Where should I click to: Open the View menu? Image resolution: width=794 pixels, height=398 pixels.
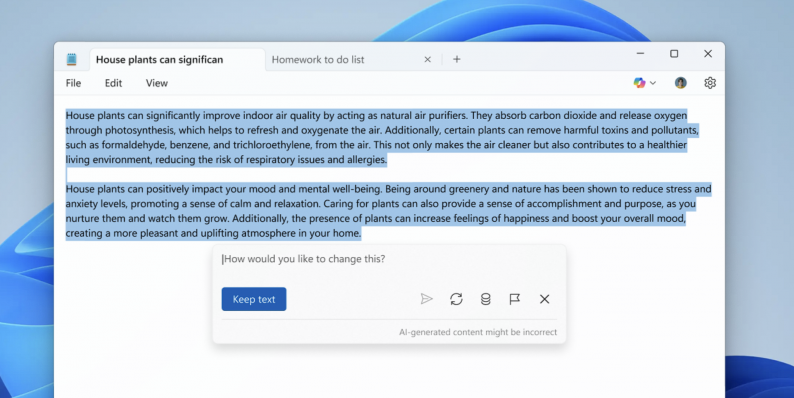156,83
